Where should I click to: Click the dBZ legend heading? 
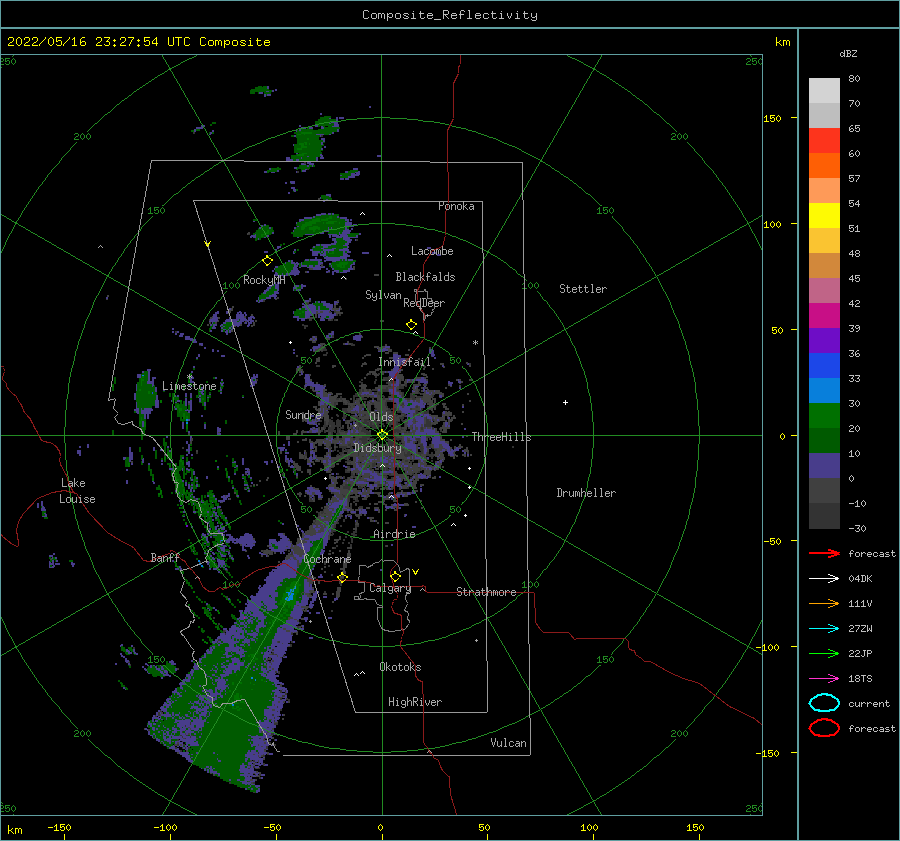point(848,53)
